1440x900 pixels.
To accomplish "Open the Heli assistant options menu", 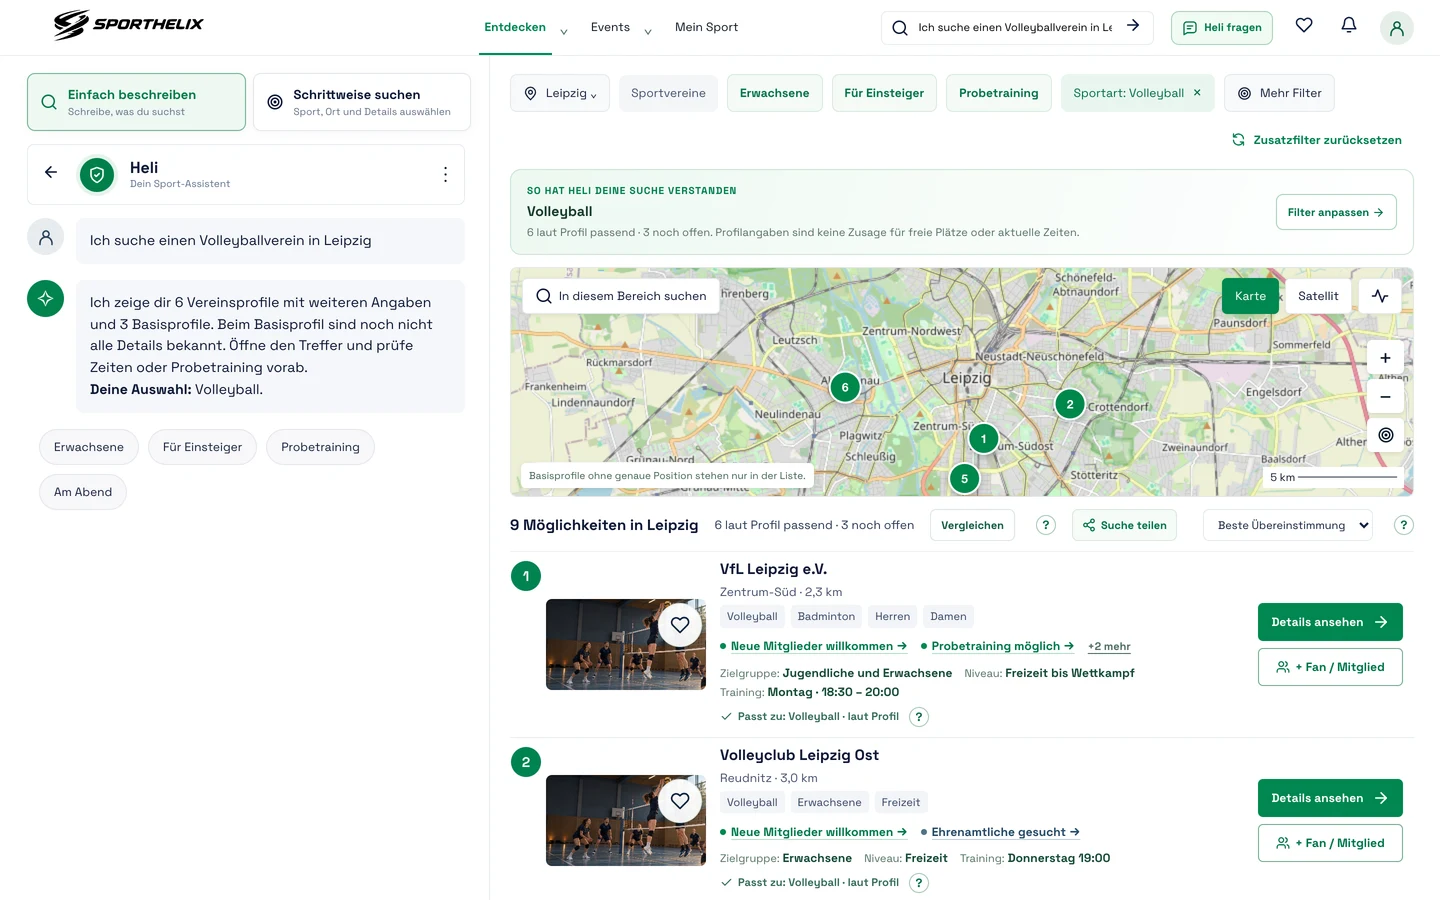I will pos(445,174).
